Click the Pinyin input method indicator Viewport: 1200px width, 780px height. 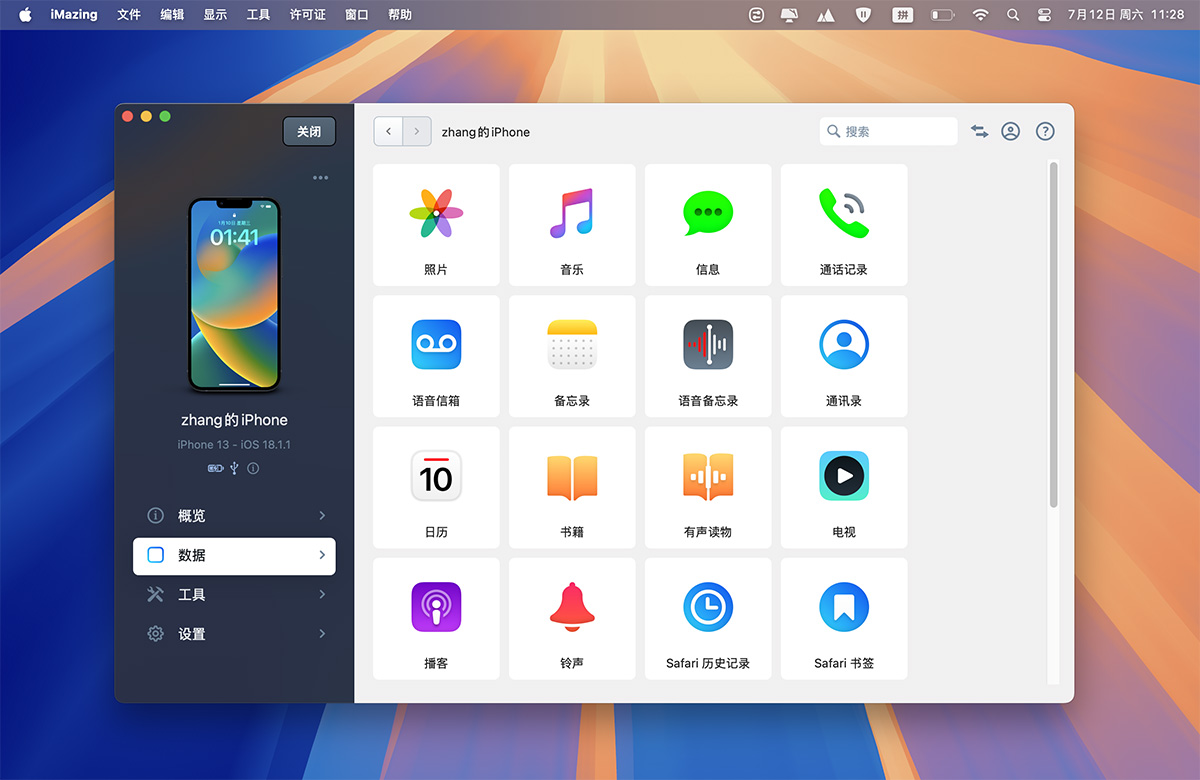(903, 15)
